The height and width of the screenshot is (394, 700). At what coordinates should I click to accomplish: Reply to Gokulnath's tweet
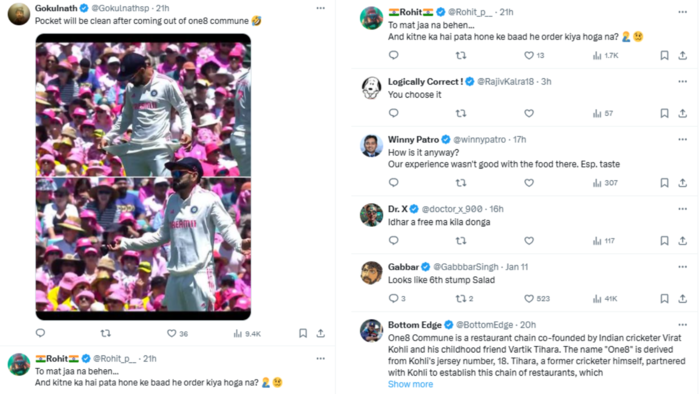point(40,333)
